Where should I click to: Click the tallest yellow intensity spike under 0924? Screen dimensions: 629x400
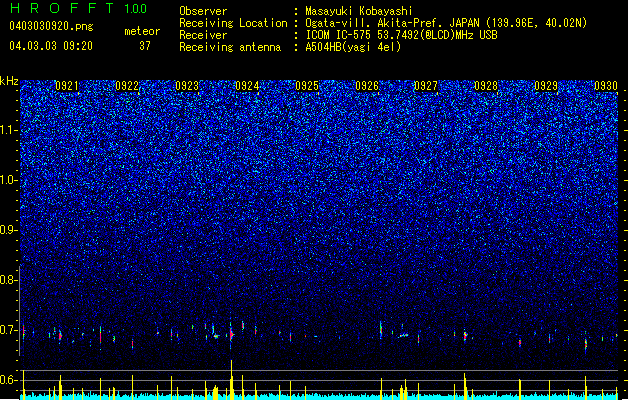tap(231, 380)
